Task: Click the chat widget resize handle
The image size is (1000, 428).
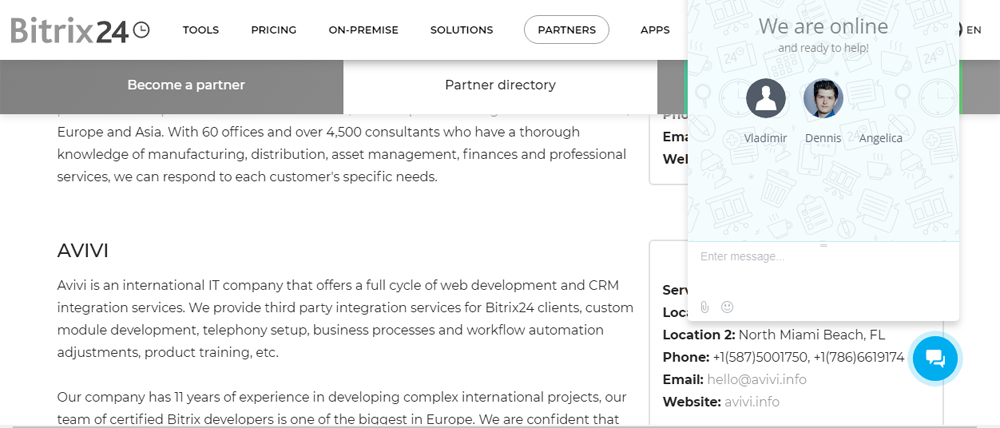Action: tap(823, 245)
